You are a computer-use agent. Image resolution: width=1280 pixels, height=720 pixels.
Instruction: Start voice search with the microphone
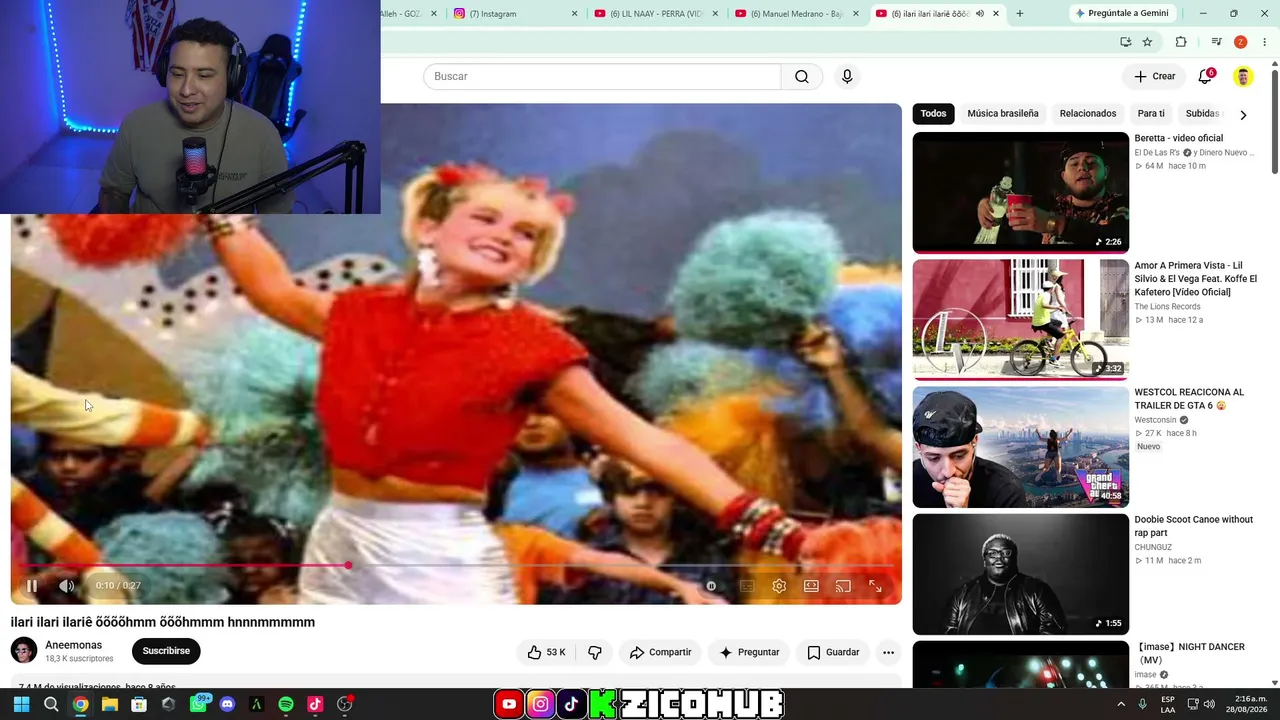847,76
